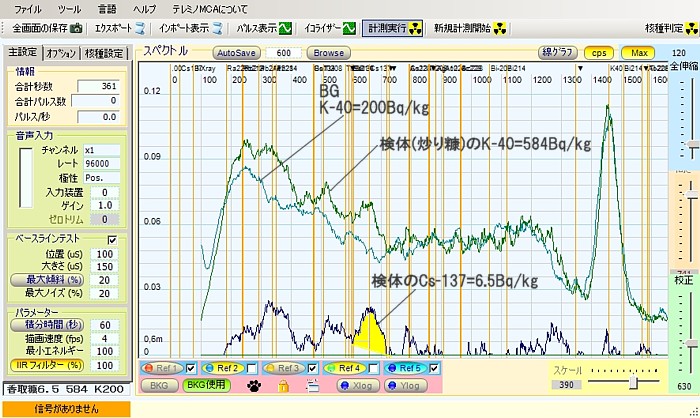The image size is (700, 418).
Task: Click the small window list icon
Action: 313,385
